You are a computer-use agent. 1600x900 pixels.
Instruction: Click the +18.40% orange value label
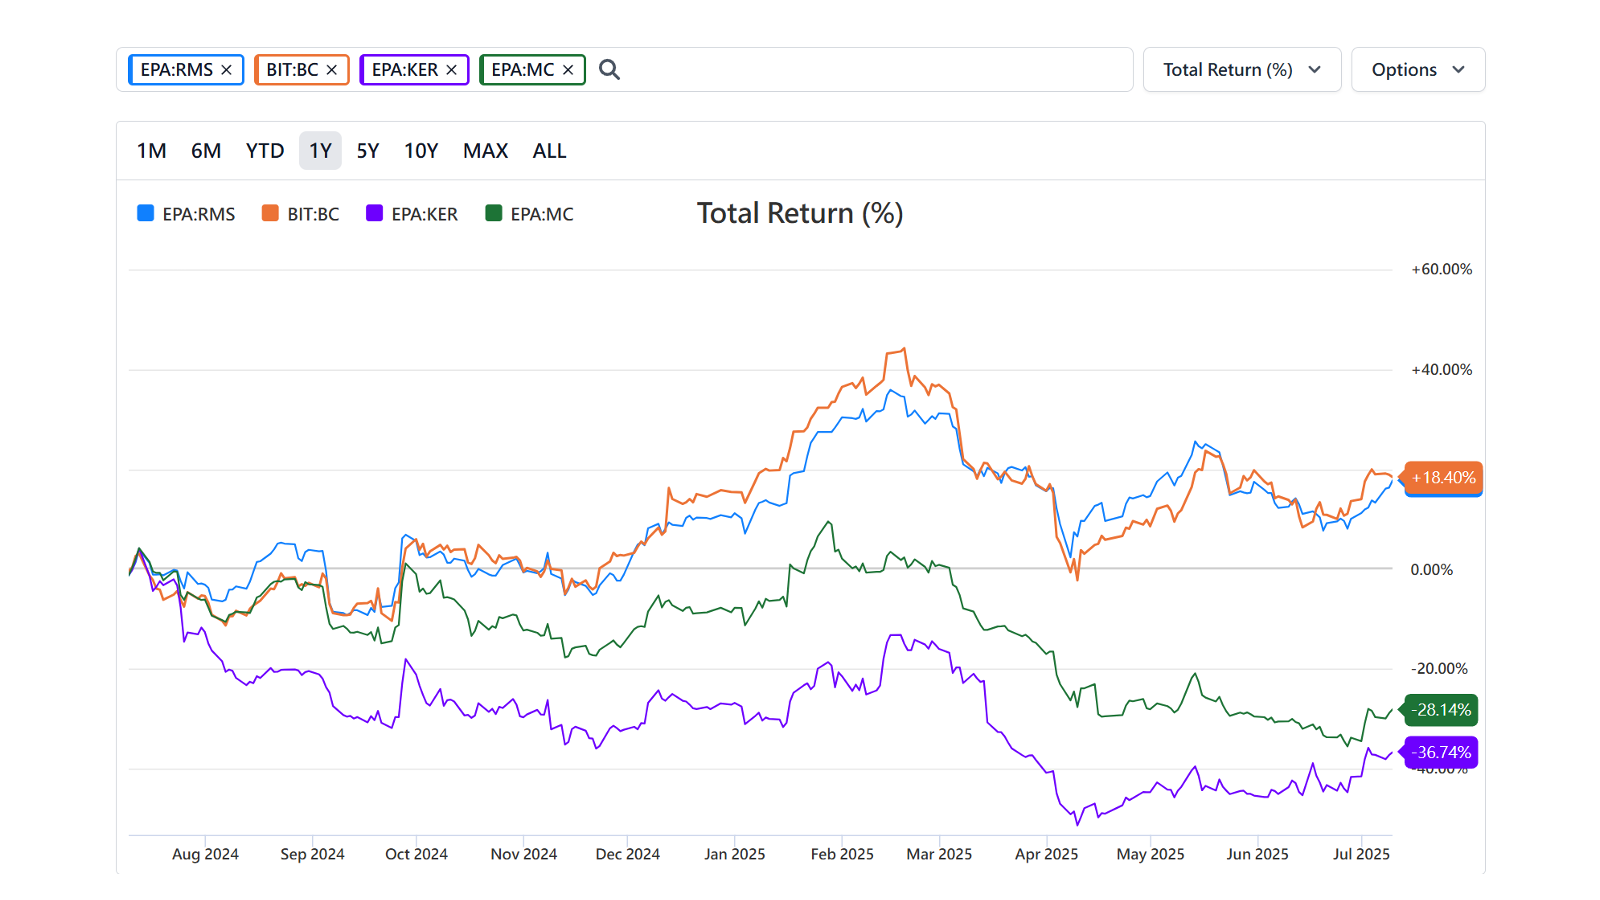[x=1443, y=478]
